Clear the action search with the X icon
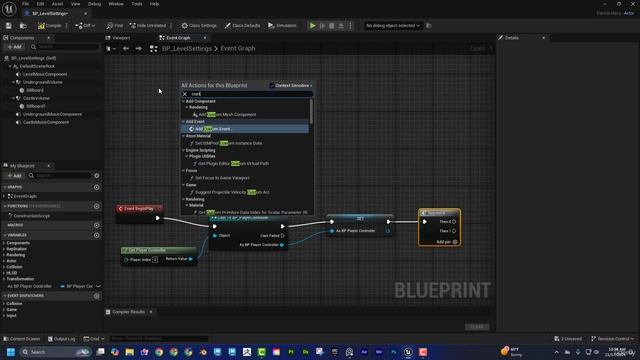The image size is (640, 360). (x=185, y=94)
